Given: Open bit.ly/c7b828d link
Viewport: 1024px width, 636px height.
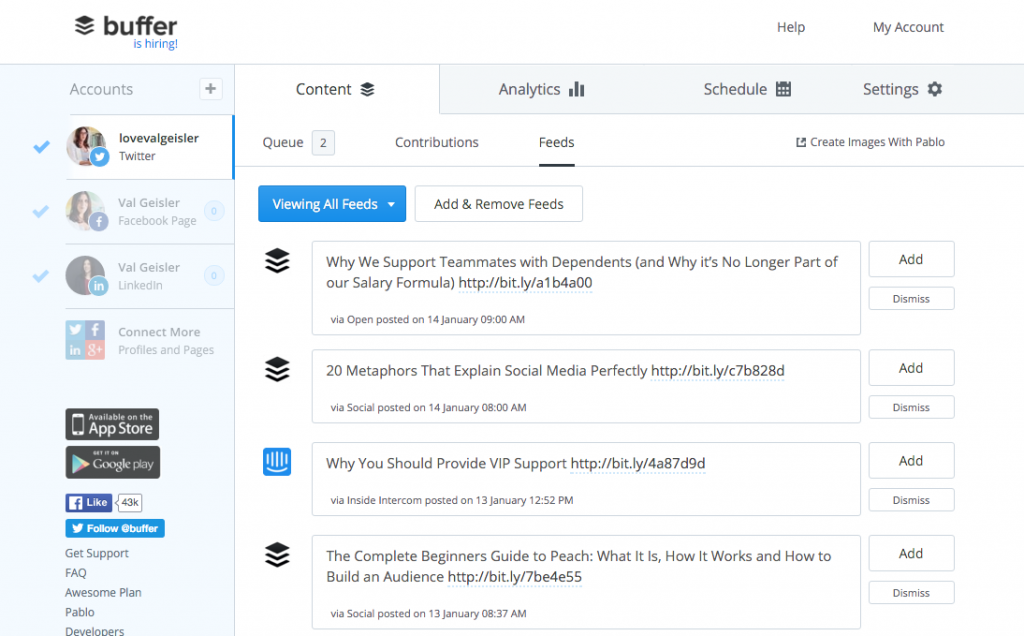Looking at the screenshot, I should [718, 371].
